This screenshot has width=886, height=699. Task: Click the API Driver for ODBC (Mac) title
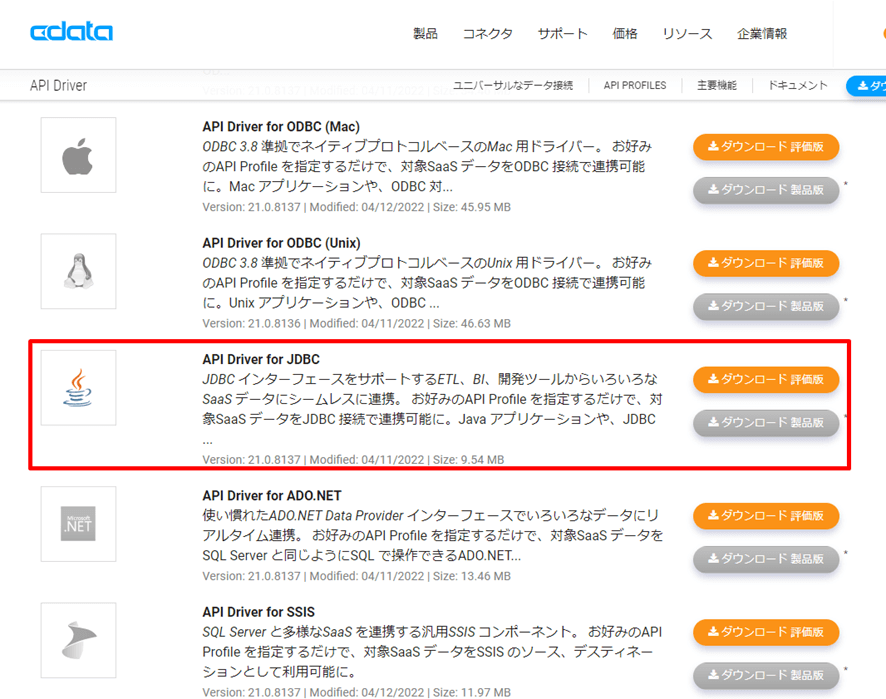281,127
